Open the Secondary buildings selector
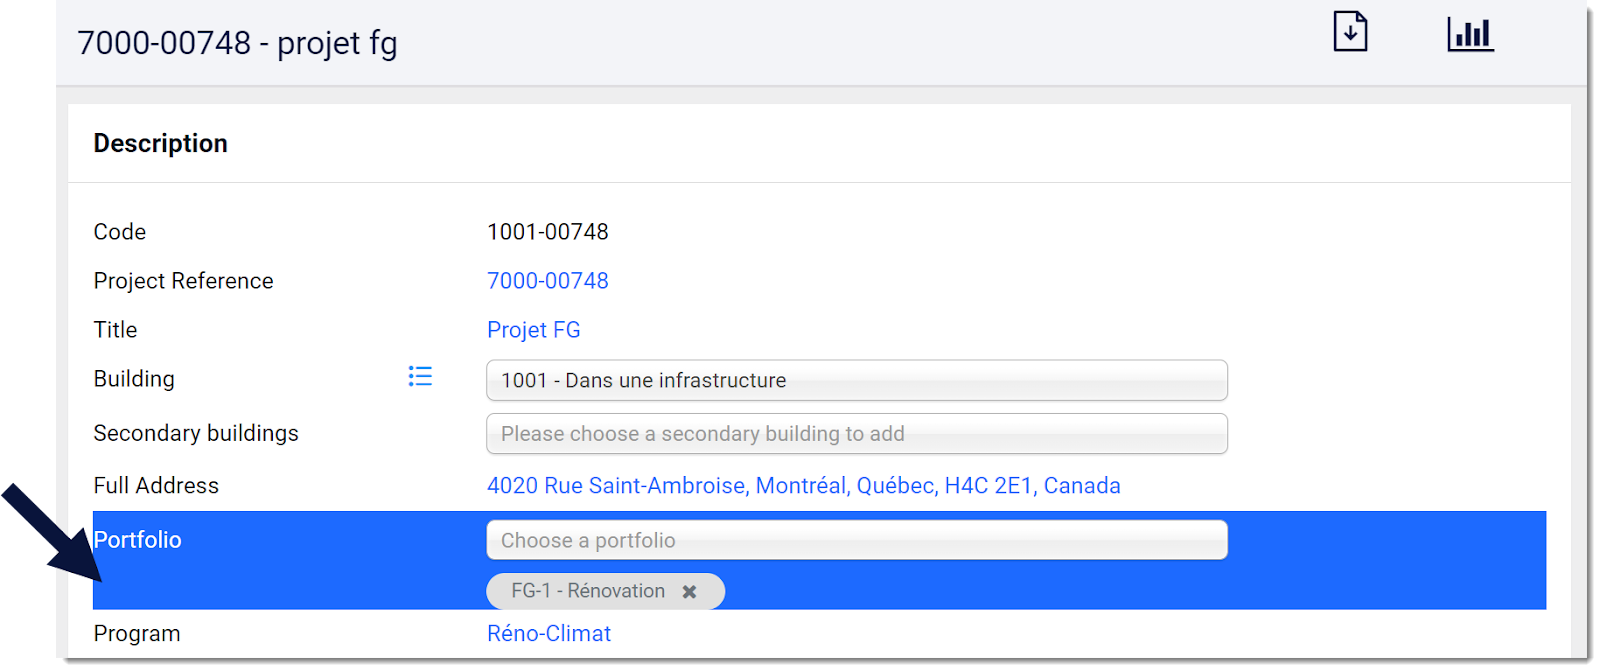This screenshot has height=671, width=1600. [x=857, y=434]
